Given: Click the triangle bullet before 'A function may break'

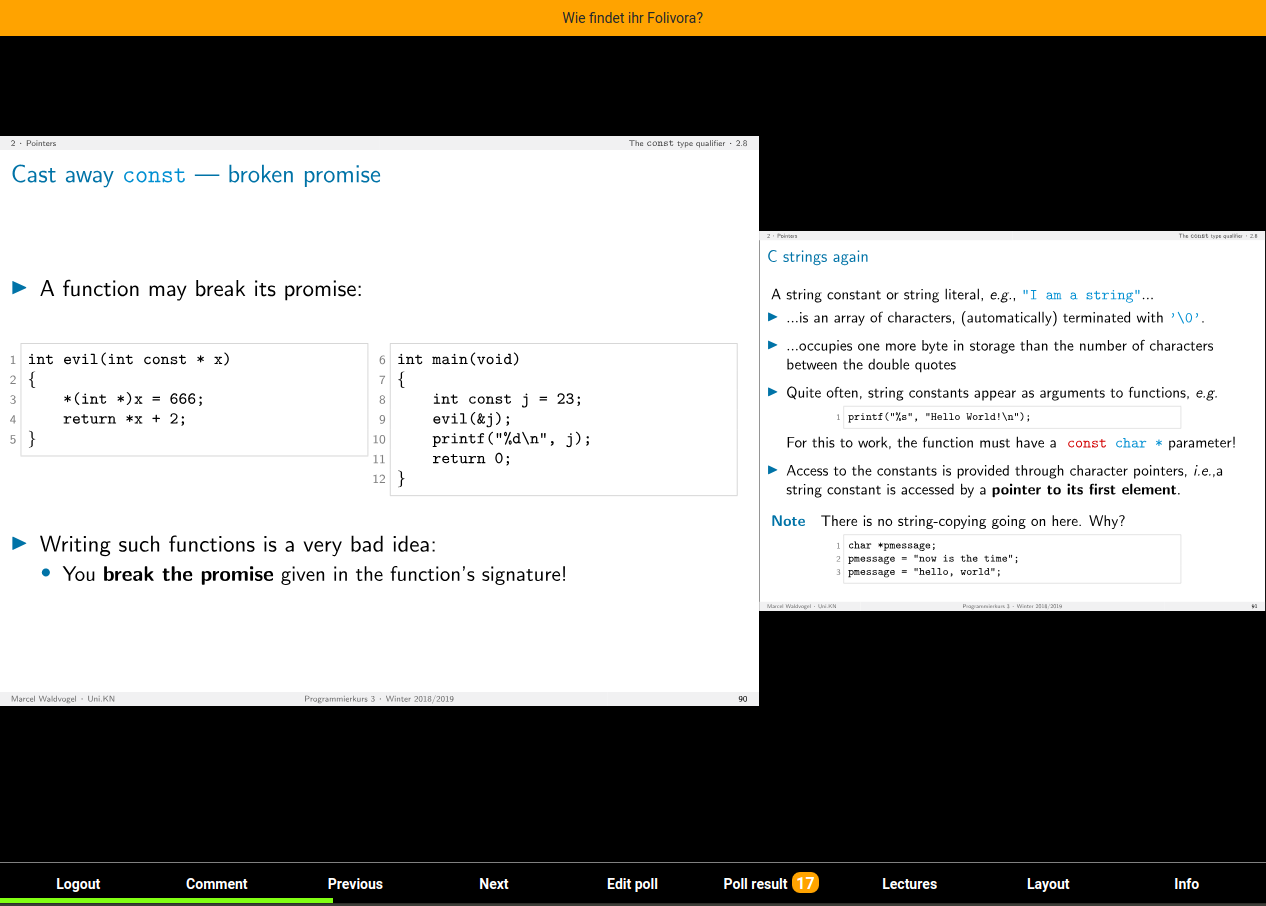Looking at the screenshot, I should coord(20,288).
